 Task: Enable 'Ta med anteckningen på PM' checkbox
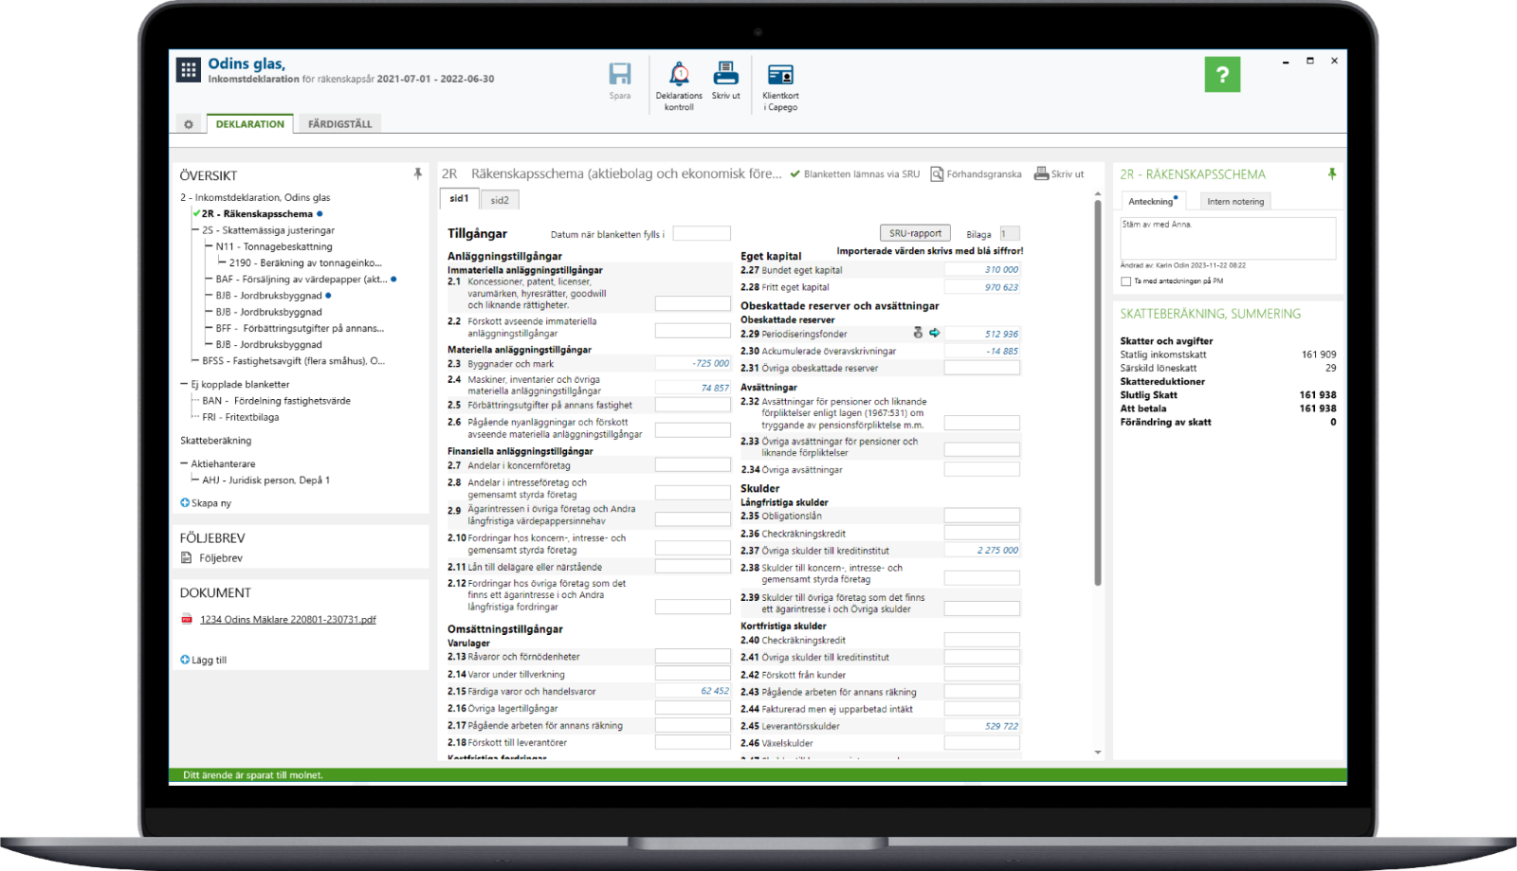point(1126,281)
